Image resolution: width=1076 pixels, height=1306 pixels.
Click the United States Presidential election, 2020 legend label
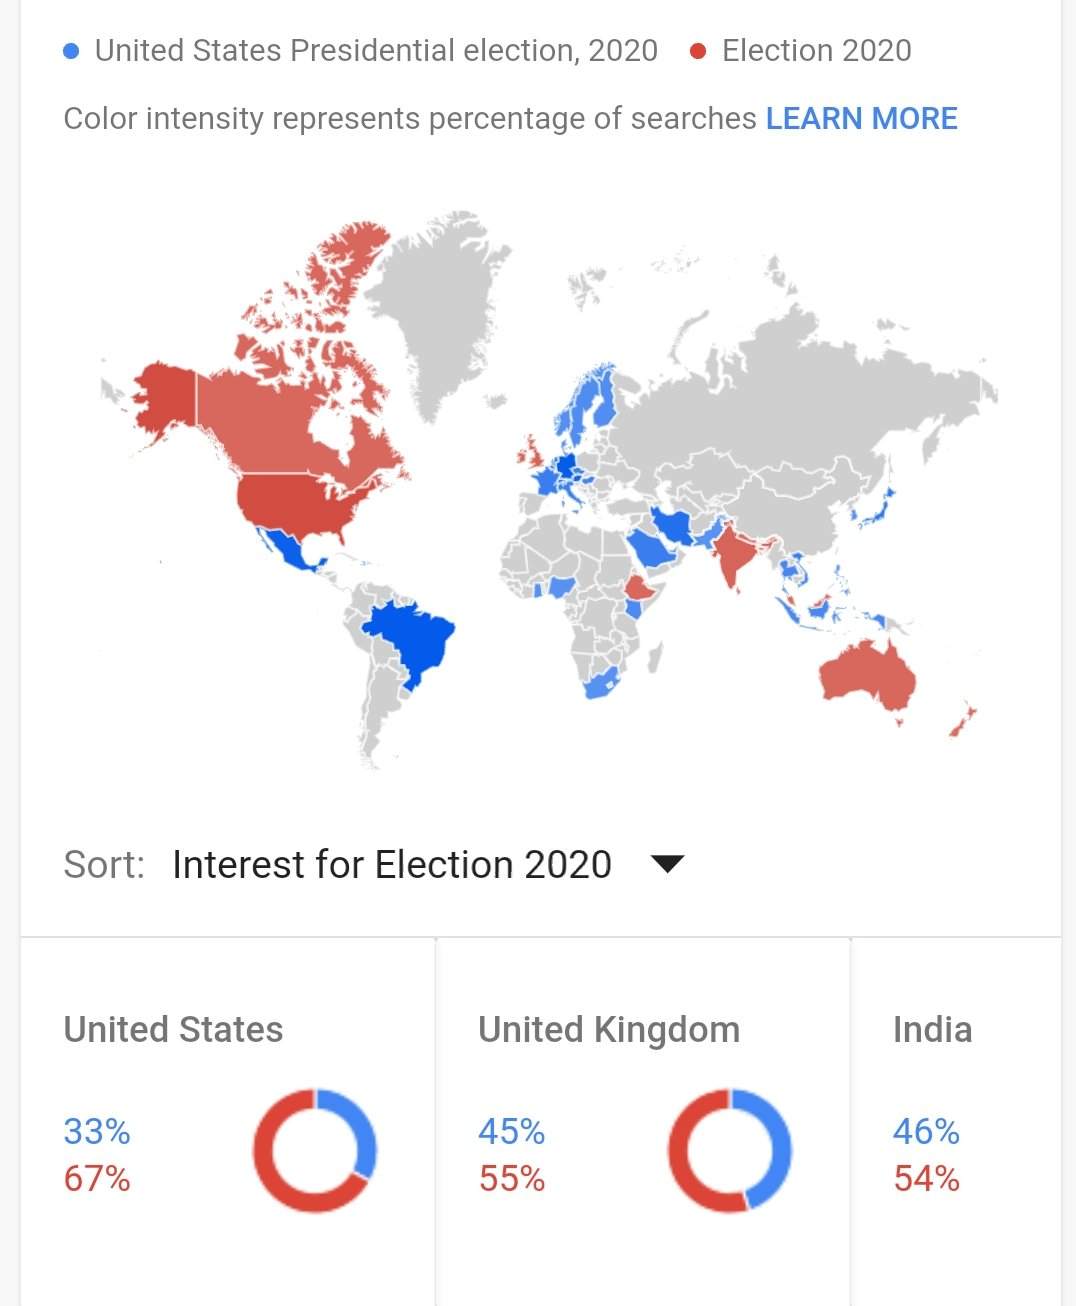tap(376, 51)
